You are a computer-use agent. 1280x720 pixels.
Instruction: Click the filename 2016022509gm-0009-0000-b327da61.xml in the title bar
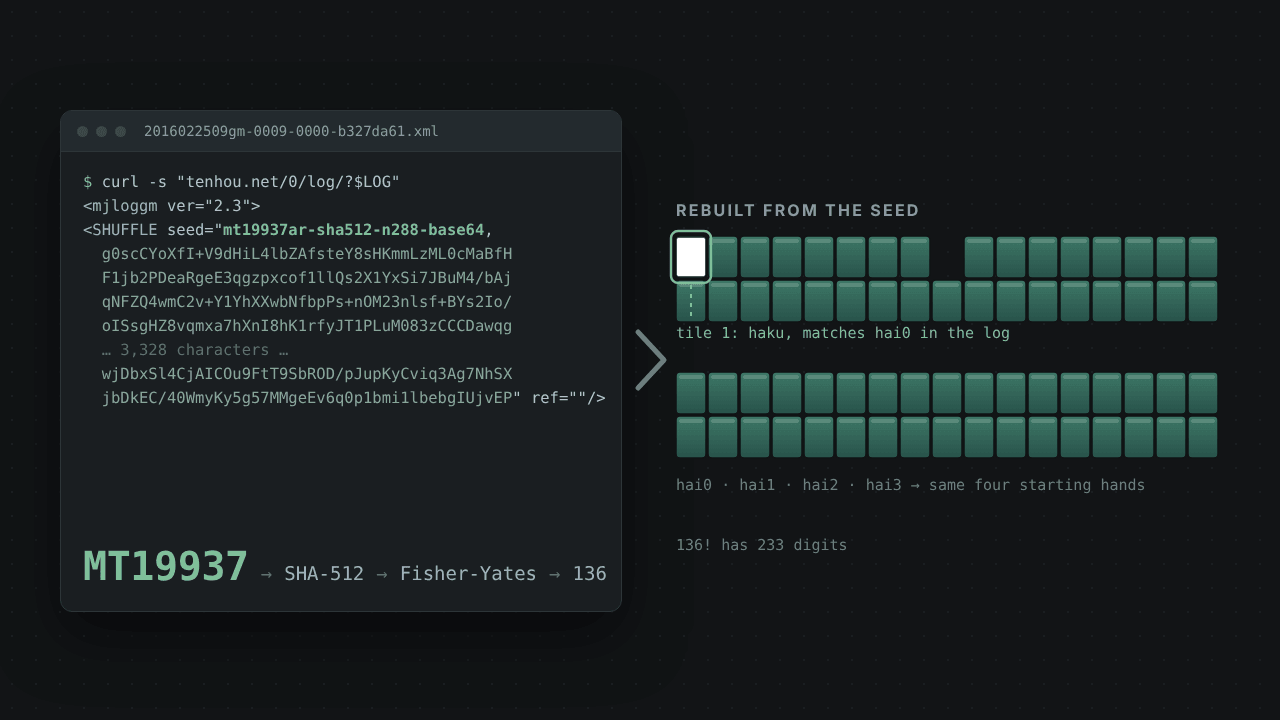291,131
